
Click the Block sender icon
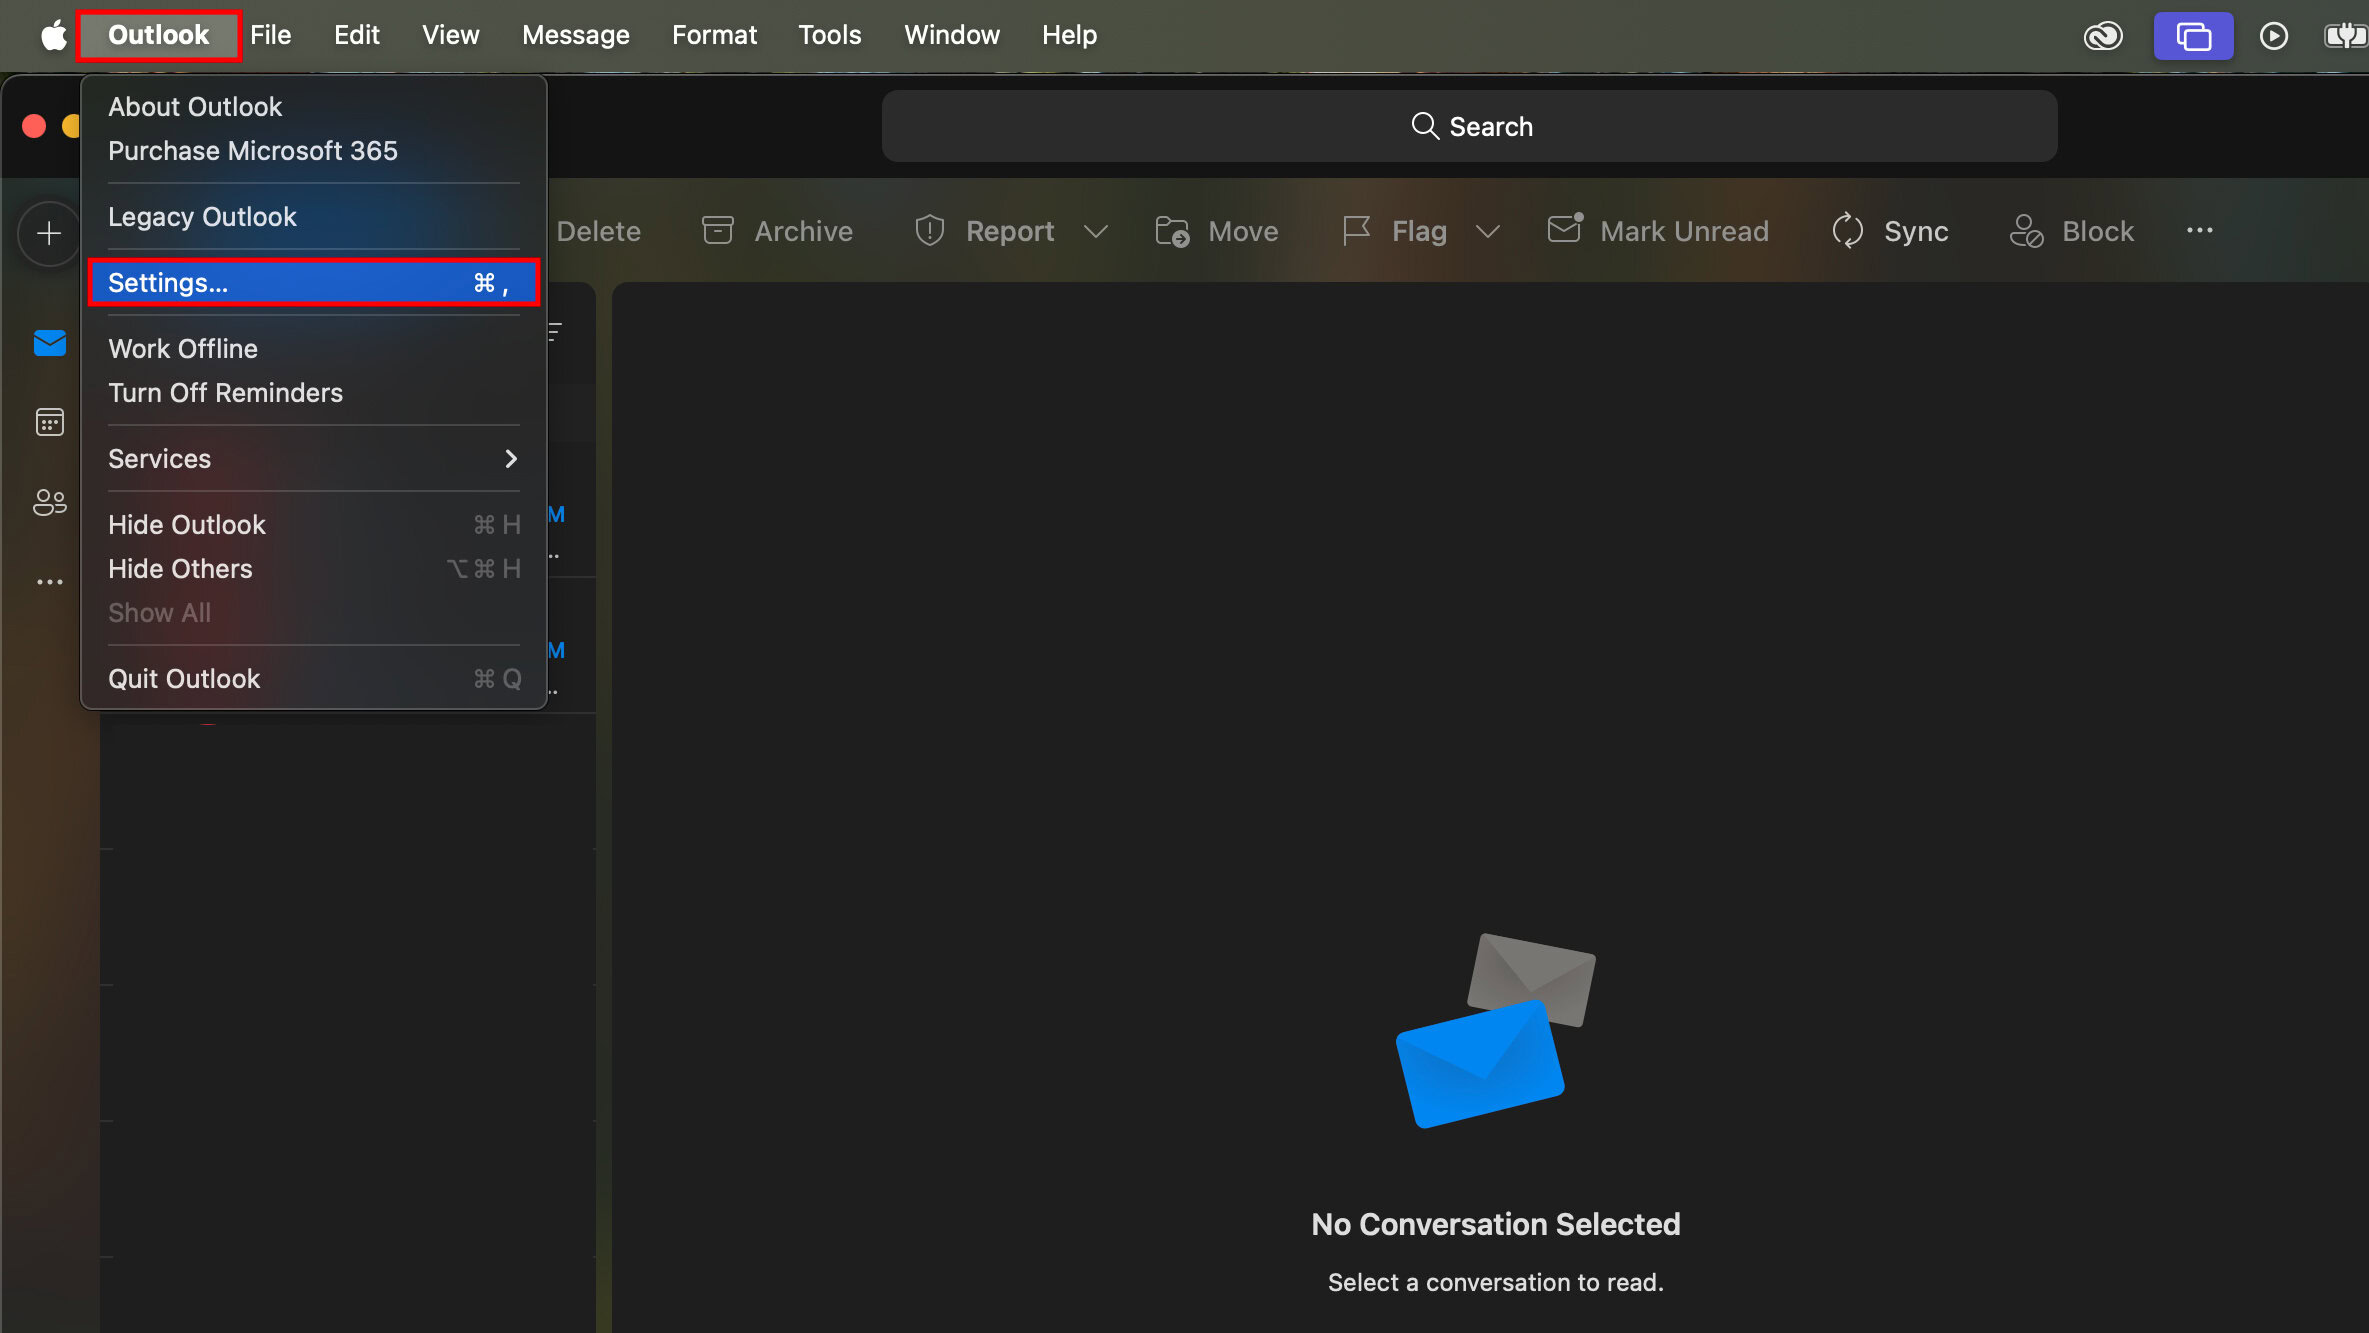tap(2026, 231)
